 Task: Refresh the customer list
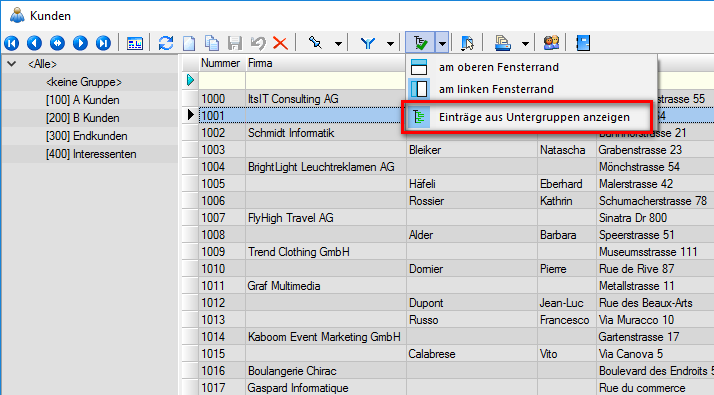(166, 43)
